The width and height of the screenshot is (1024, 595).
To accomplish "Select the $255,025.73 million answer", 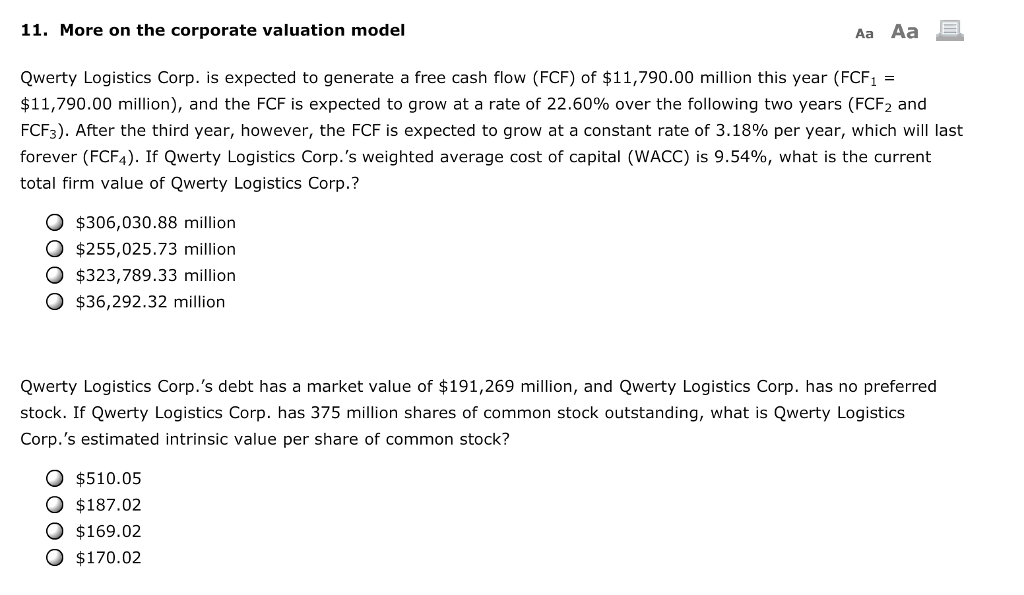I will pos(55,249).
